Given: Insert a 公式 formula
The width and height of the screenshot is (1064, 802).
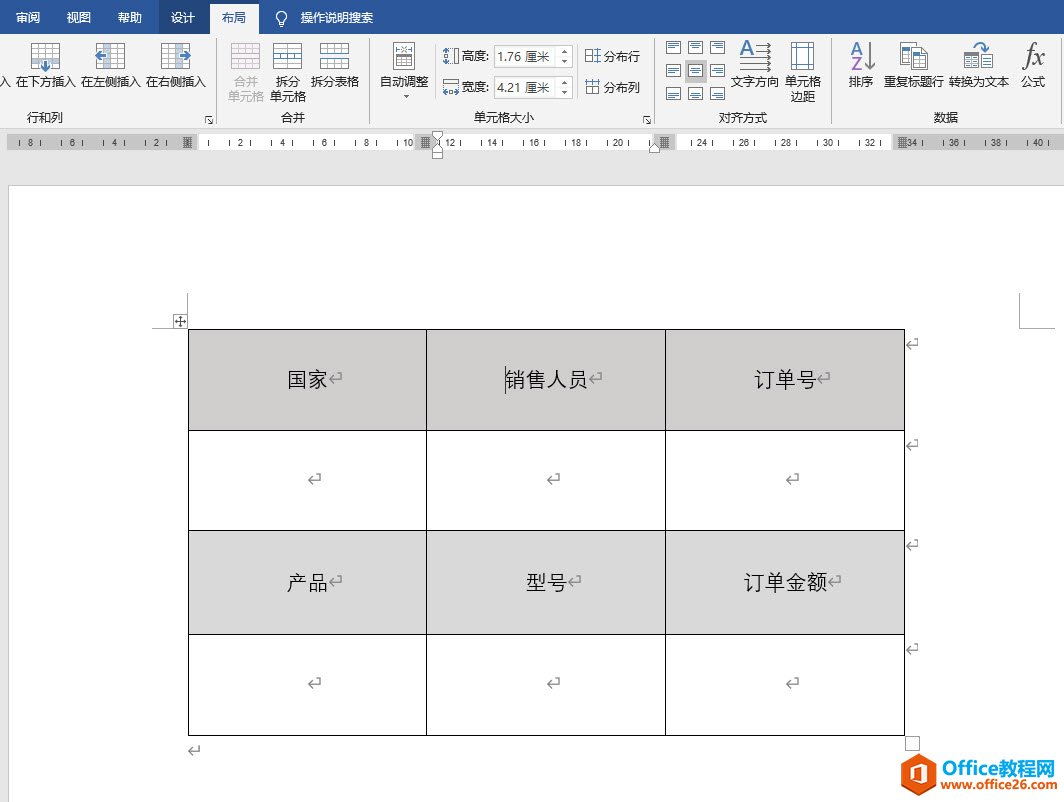Looking at the screenshot, I should coord(1033,65).
